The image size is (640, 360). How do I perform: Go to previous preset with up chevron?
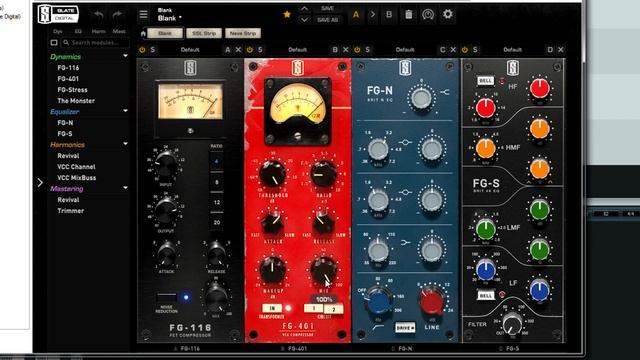click(304, 8)
